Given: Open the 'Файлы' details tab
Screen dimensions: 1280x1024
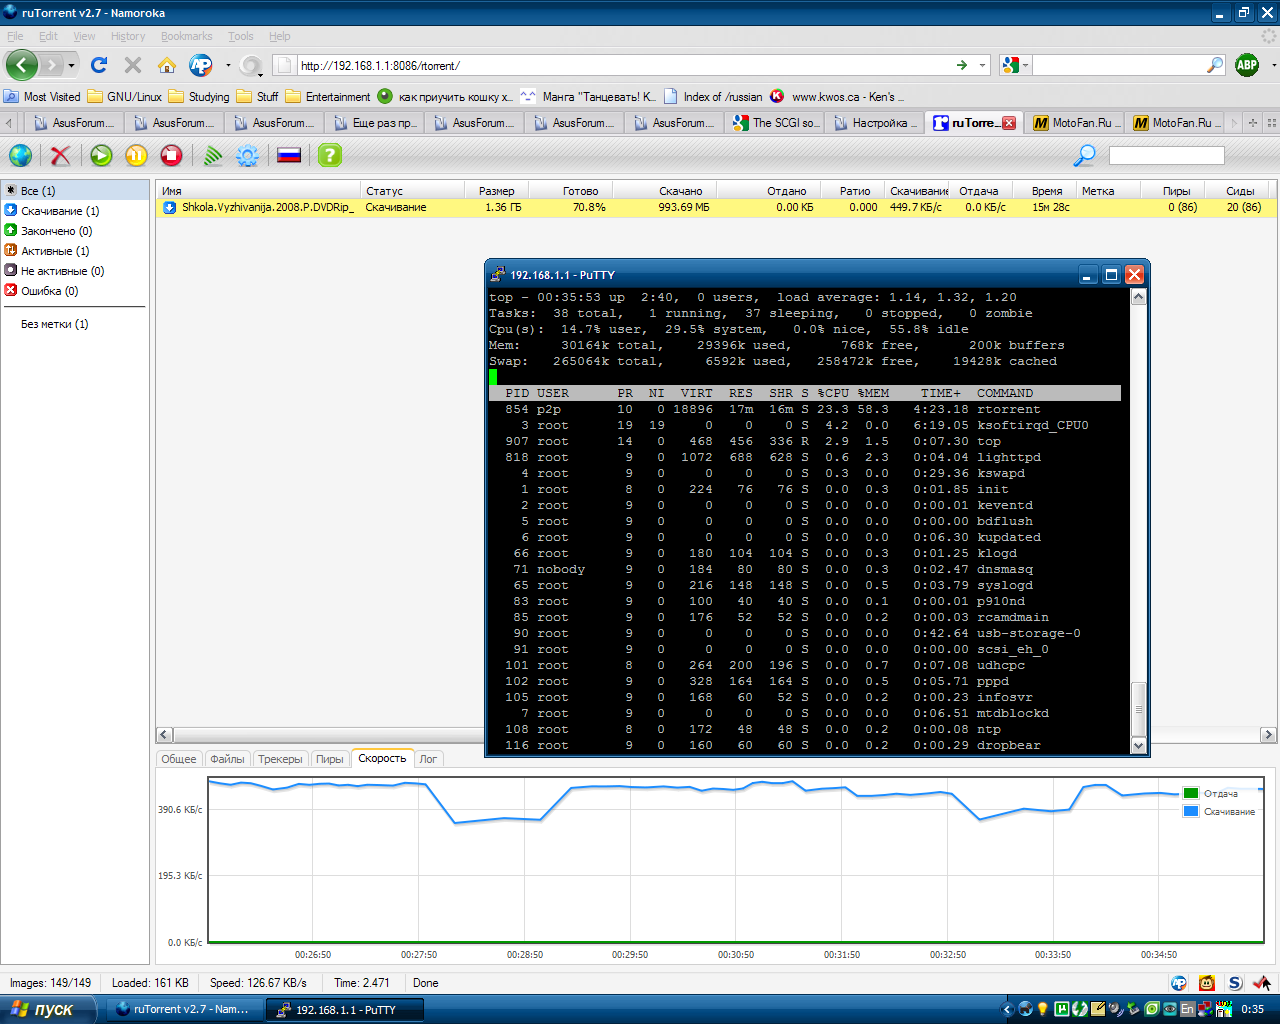Looking at the screenshot, I should (x=227, y=759).
